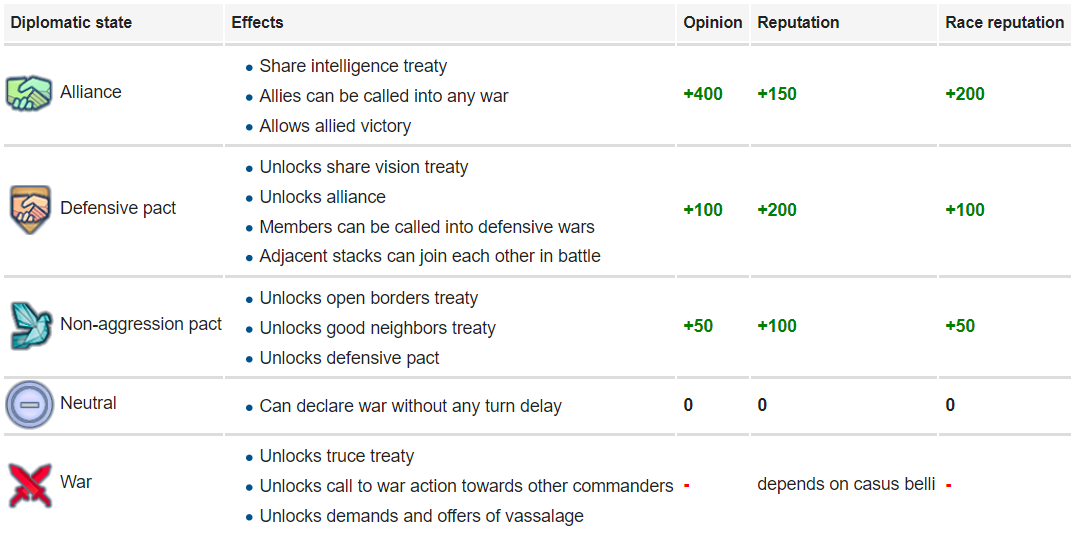Click the Neutral circle icon

tap(30, 404)
